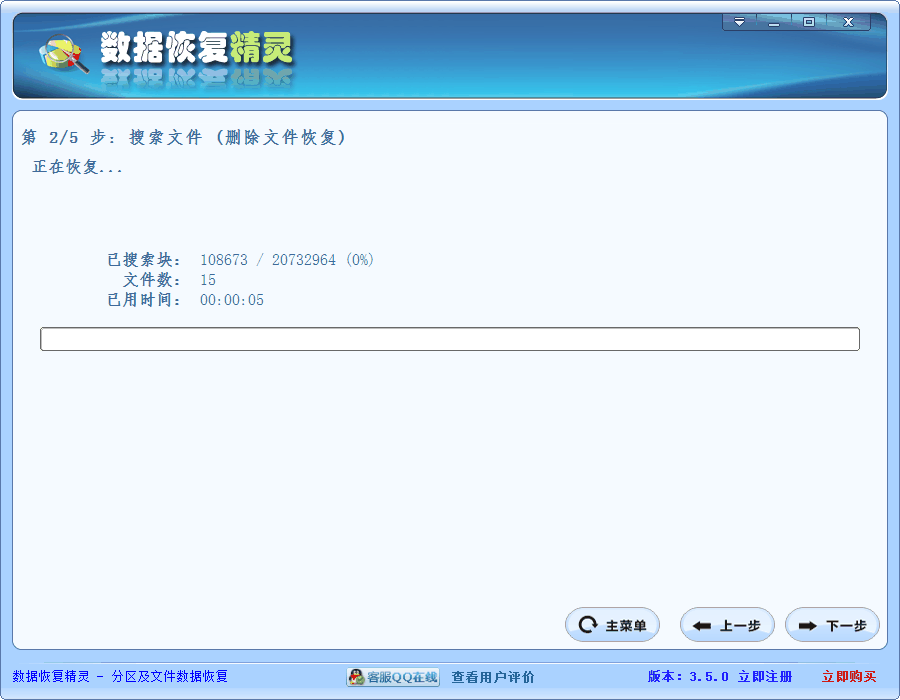Open the 客服QQ在线 support button
This screenshot has height=700, width=900.
[x=393, y=677]
